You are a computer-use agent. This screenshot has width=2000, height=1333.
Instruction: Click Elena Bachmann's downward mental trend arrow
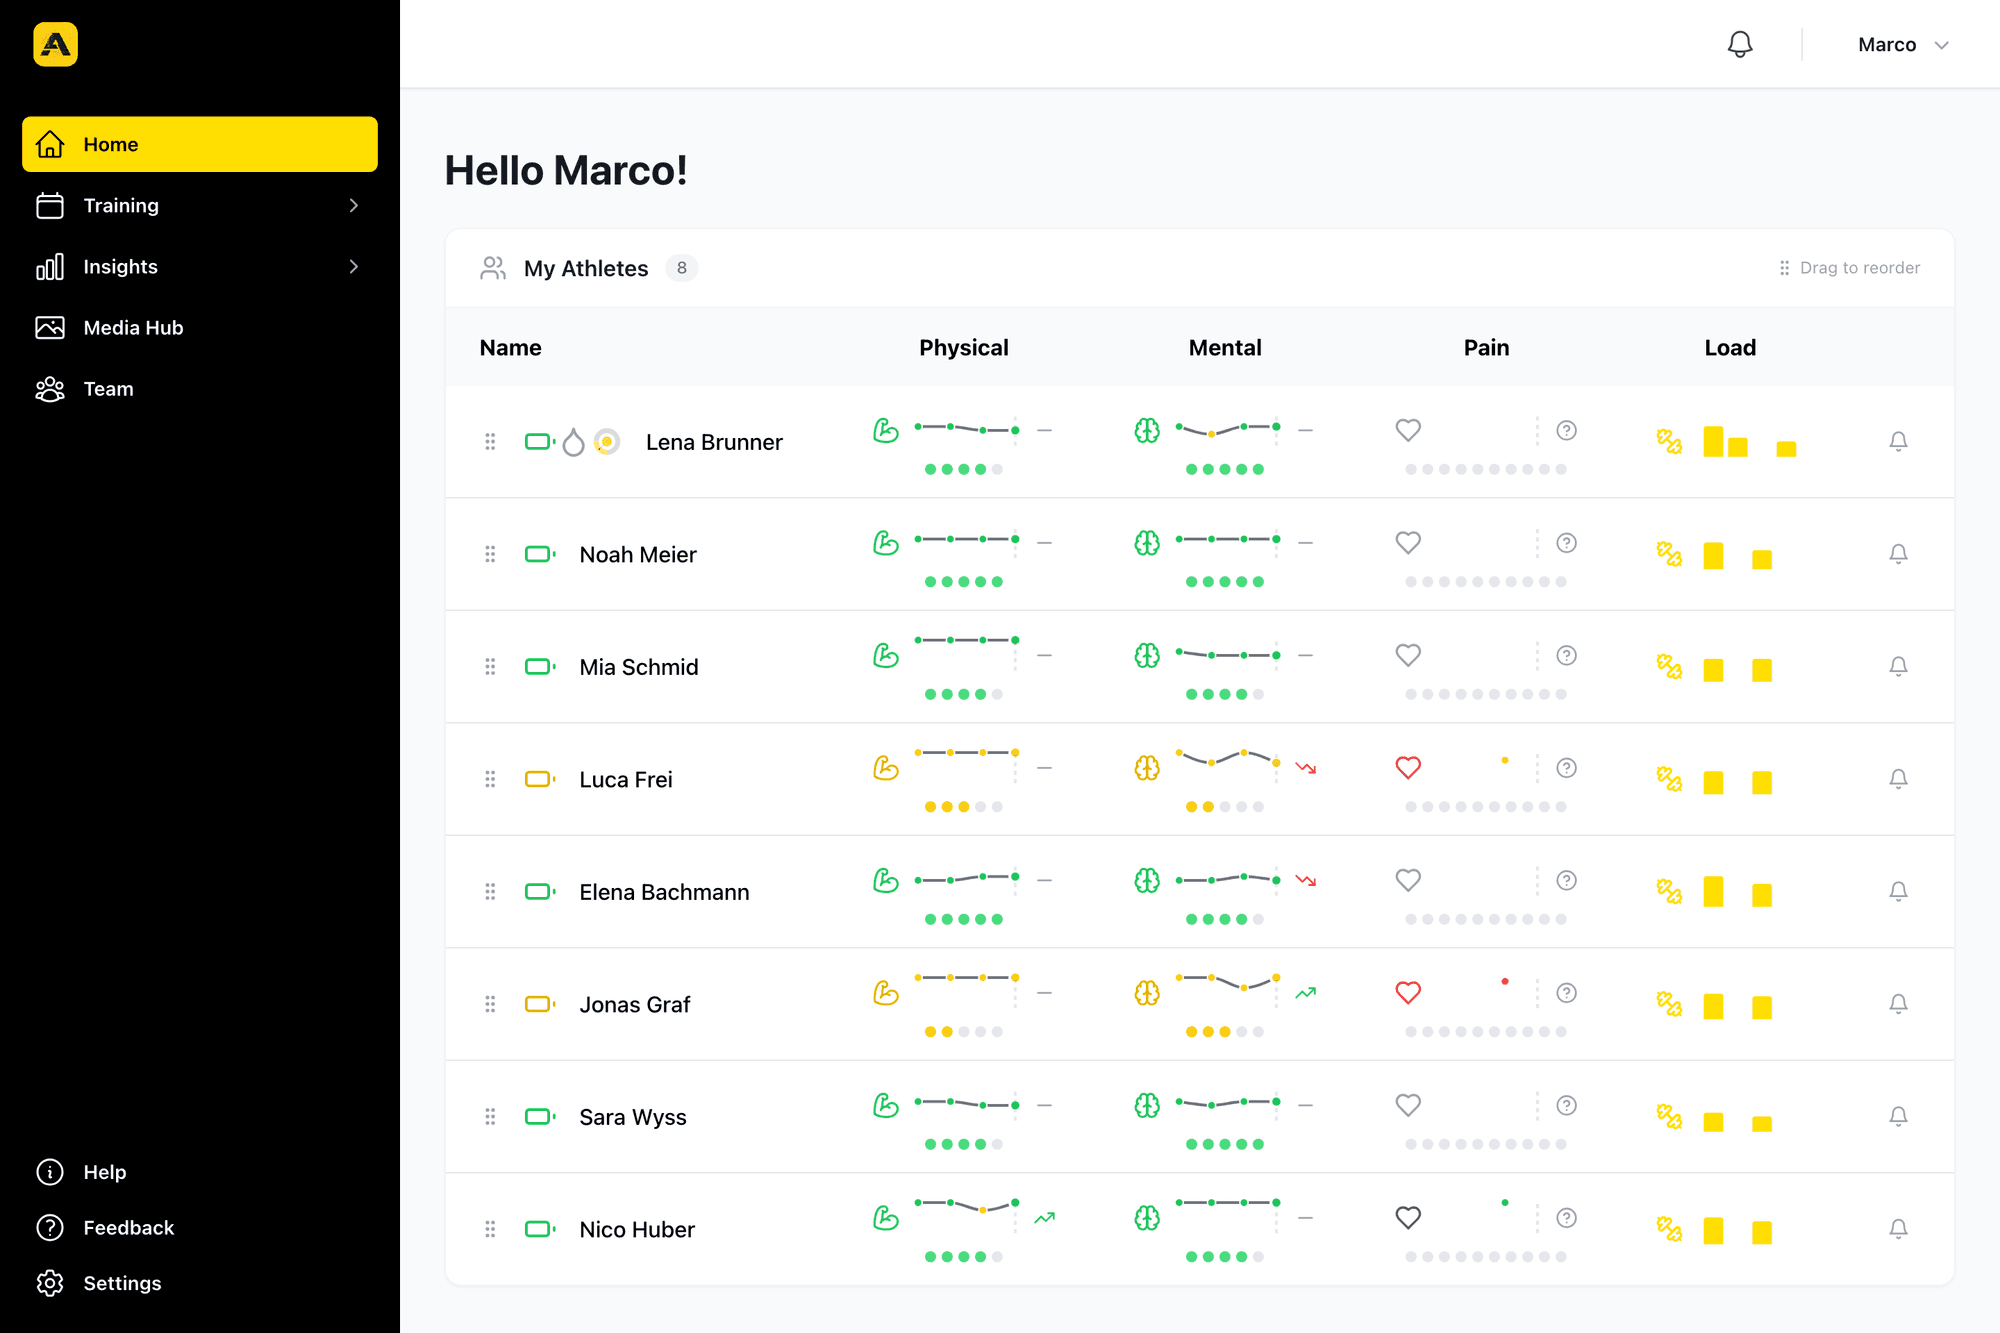coord(1306,880)
